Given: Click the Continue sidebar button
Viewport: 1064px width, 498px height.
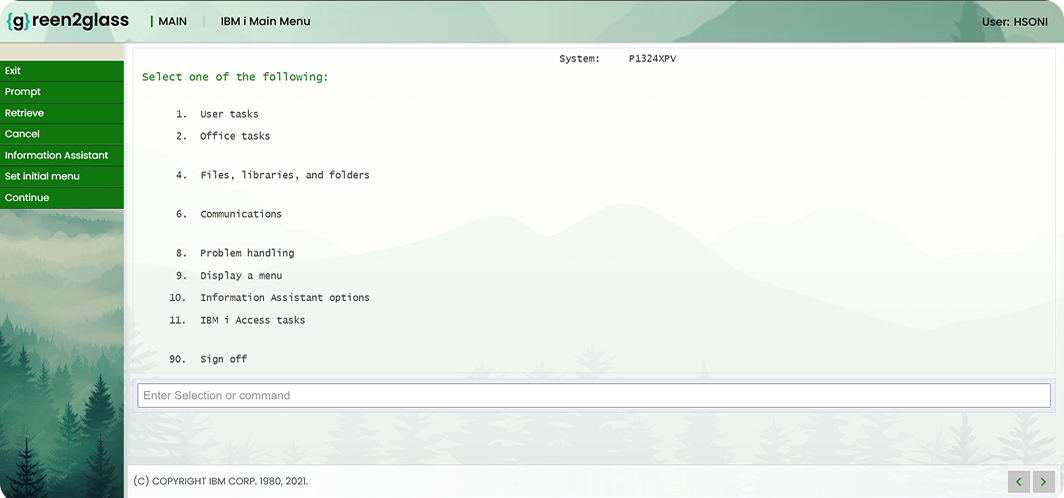Looking at the screenshot, I should point(27,197).
